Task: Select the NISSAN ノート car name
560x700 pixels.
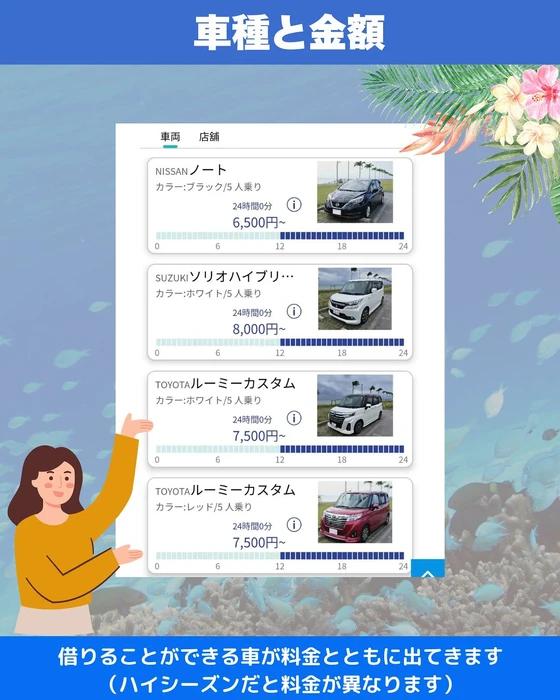Action: 191,170
